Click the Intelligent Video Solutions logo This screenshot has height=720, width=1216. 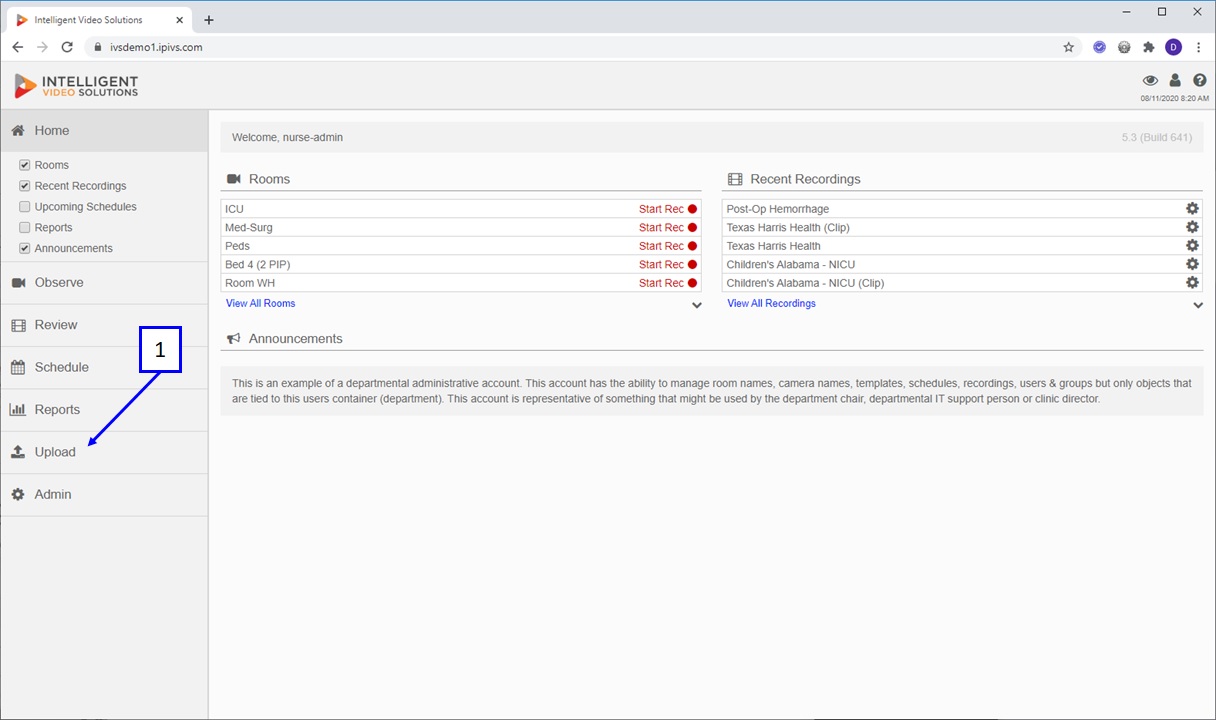pyautogui.click(x=76, y=86)
